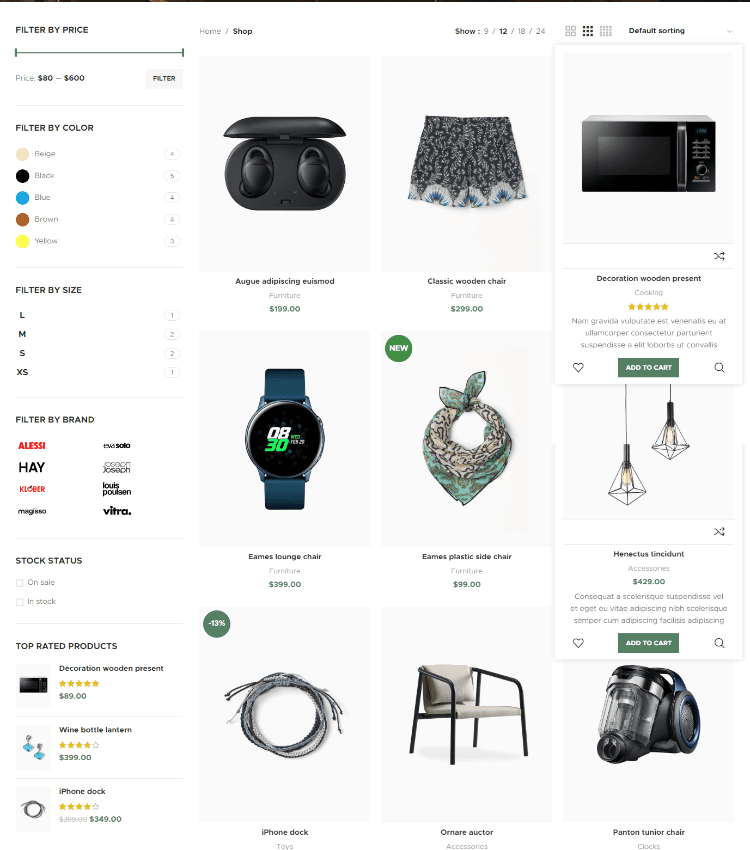Open quick view for Henectus tincidunt
Viewport: 750px width, 850px height.
(719, 643)
